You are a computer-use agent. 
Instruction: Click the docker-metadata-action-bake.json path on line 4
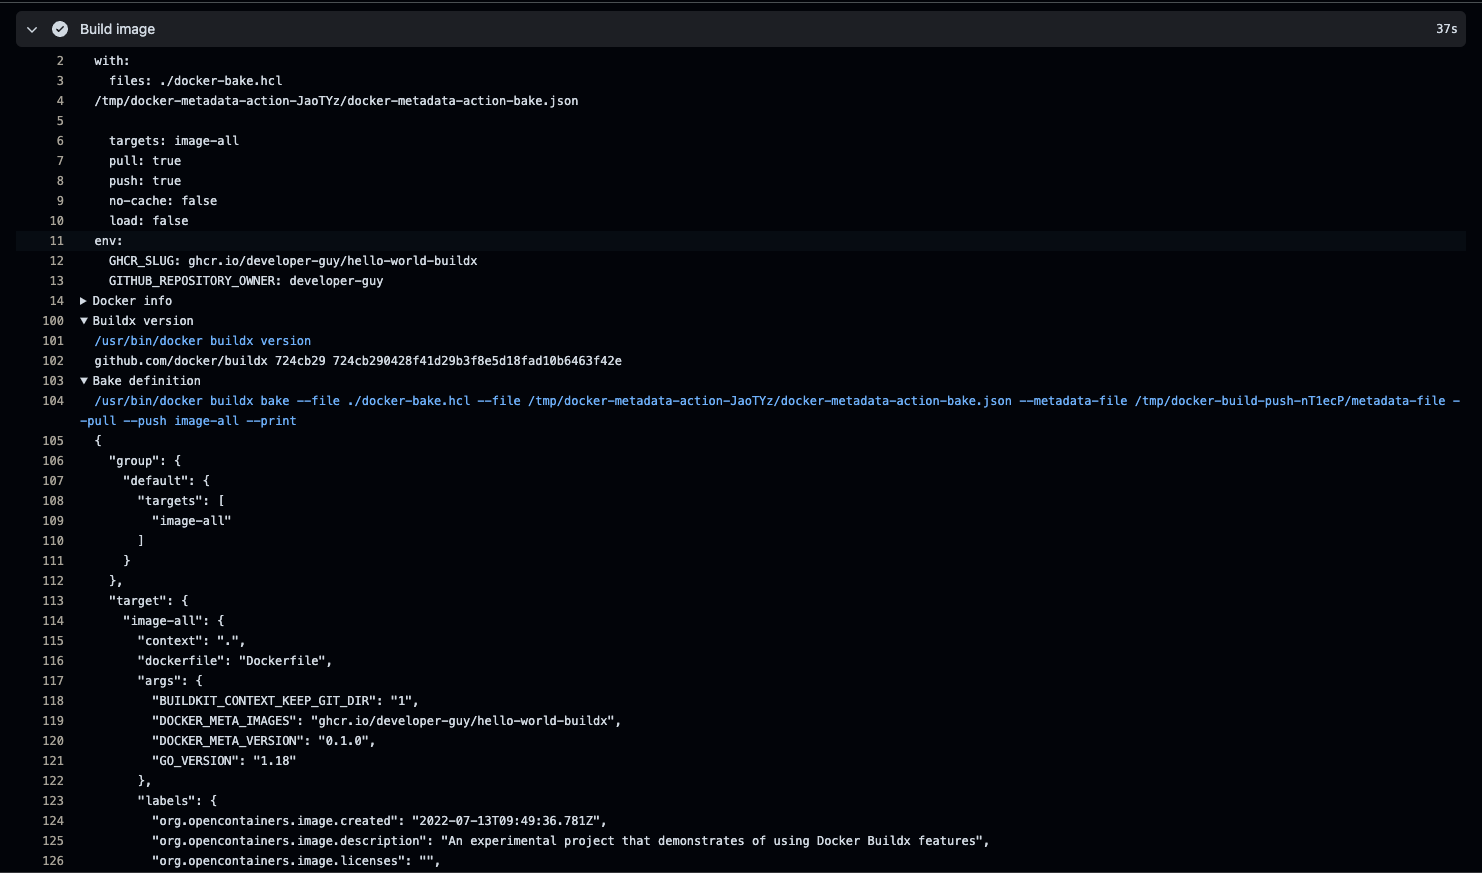click(336, 101)
